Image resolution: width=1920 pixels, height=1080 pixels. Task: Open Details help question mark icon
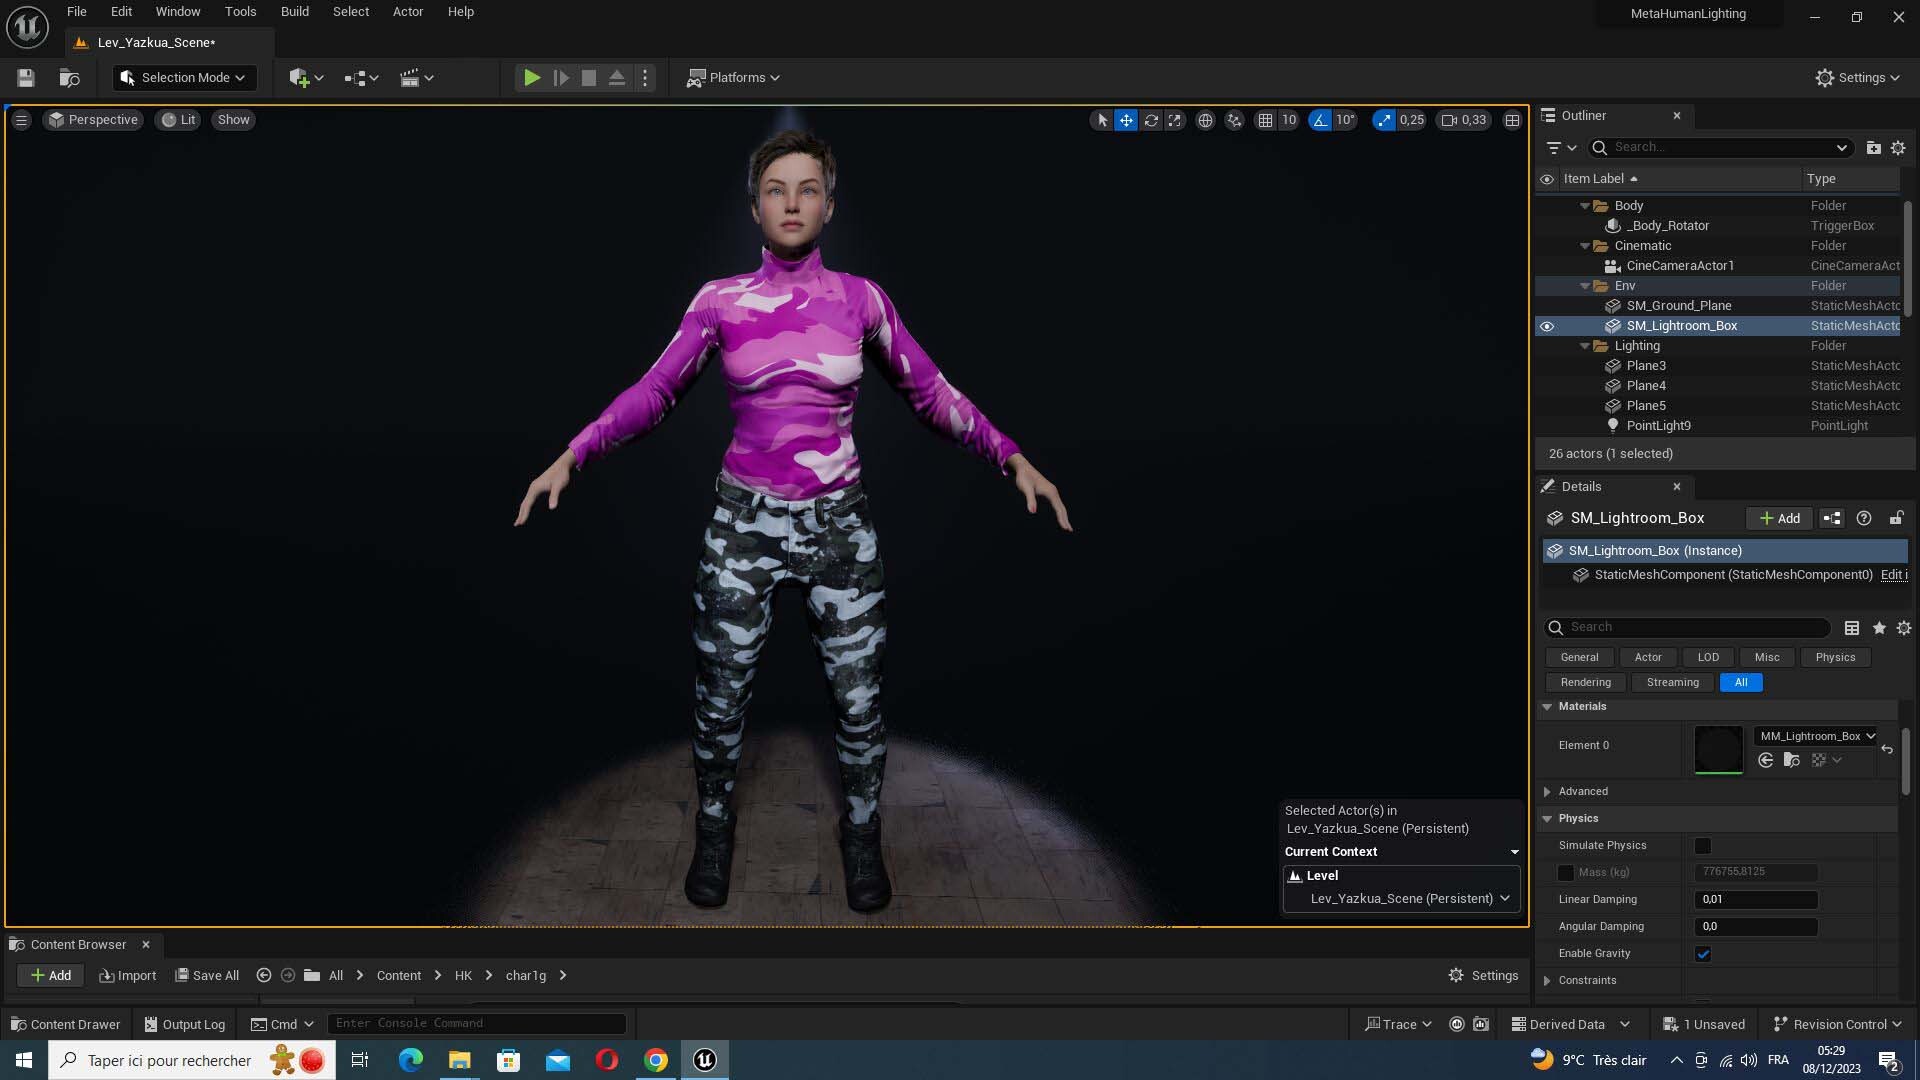[x=1864, y=518]
